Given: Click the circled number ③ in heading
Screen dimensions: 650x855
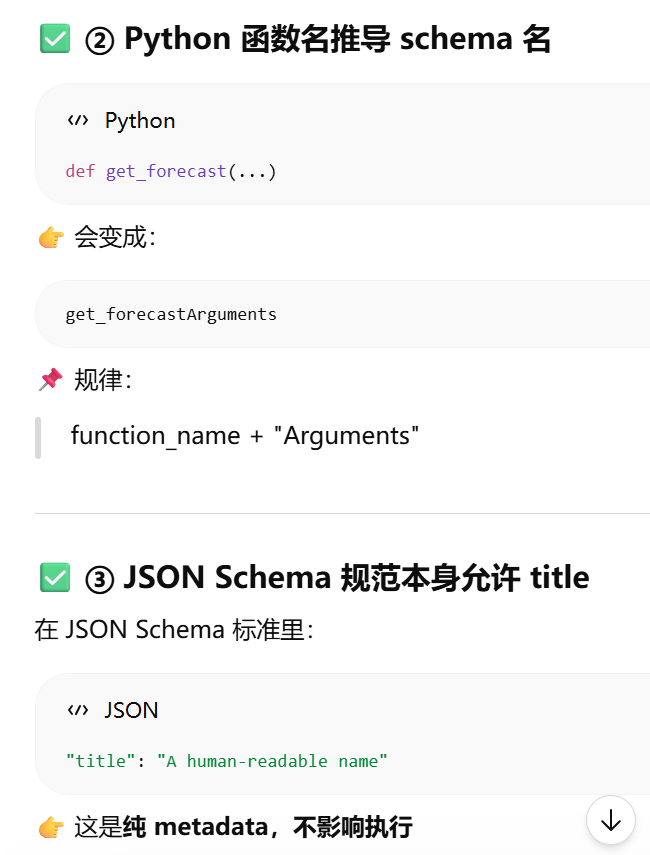Looking at the screenshot, I should [x=100, y=579].
